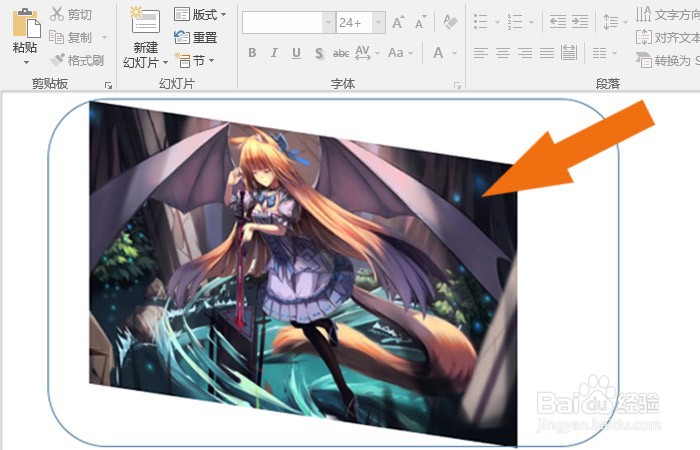Expand the font name dropdown arrow

coord(329,22)
